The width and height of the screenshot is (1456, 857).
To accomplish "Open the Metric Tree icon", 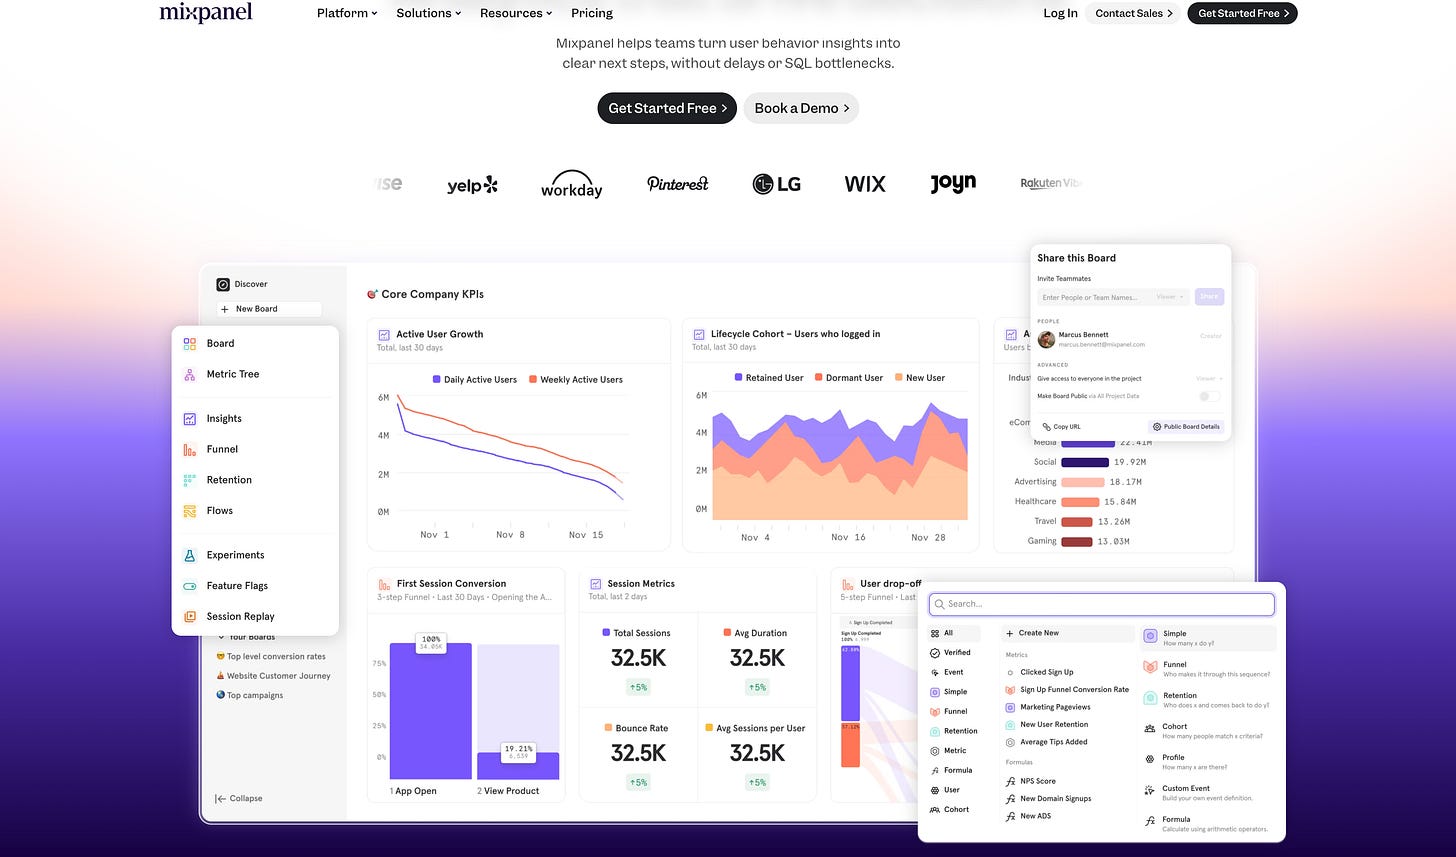I will point(190,374).
